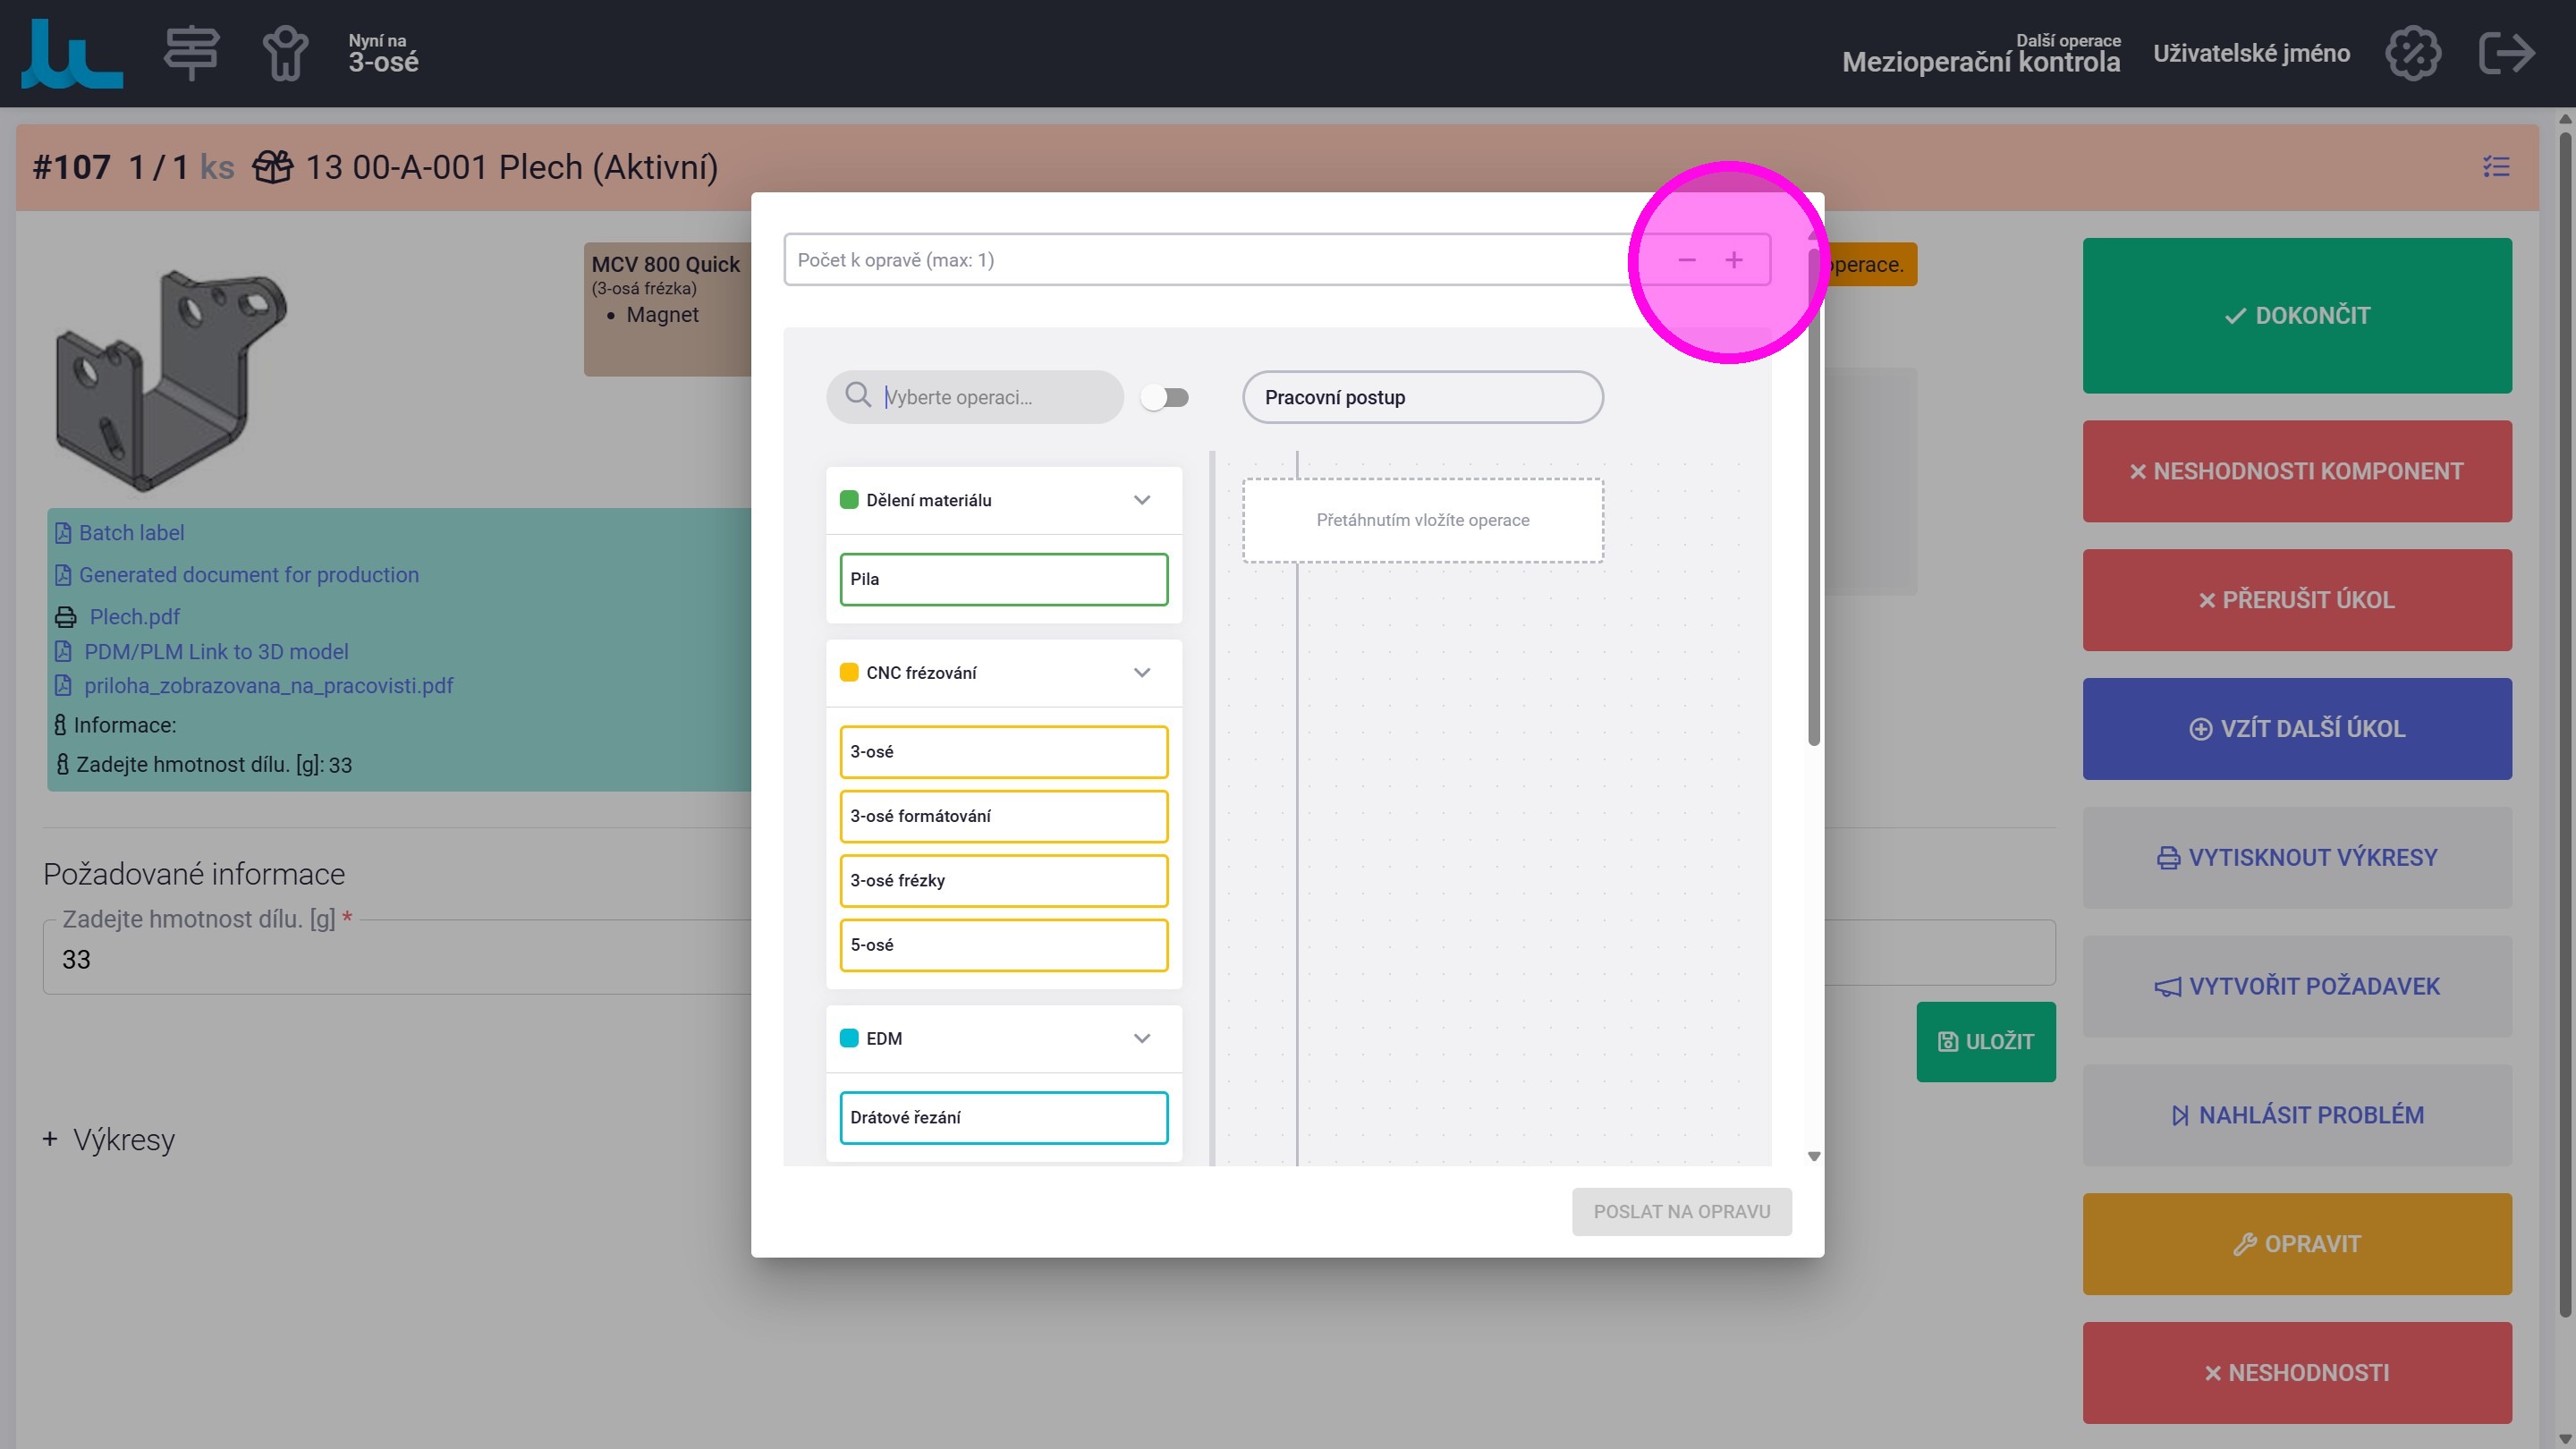This screenshot has height=1449, width=2576.
Task: Click the signpost icon in top bar
Action: tap(191, 53)
